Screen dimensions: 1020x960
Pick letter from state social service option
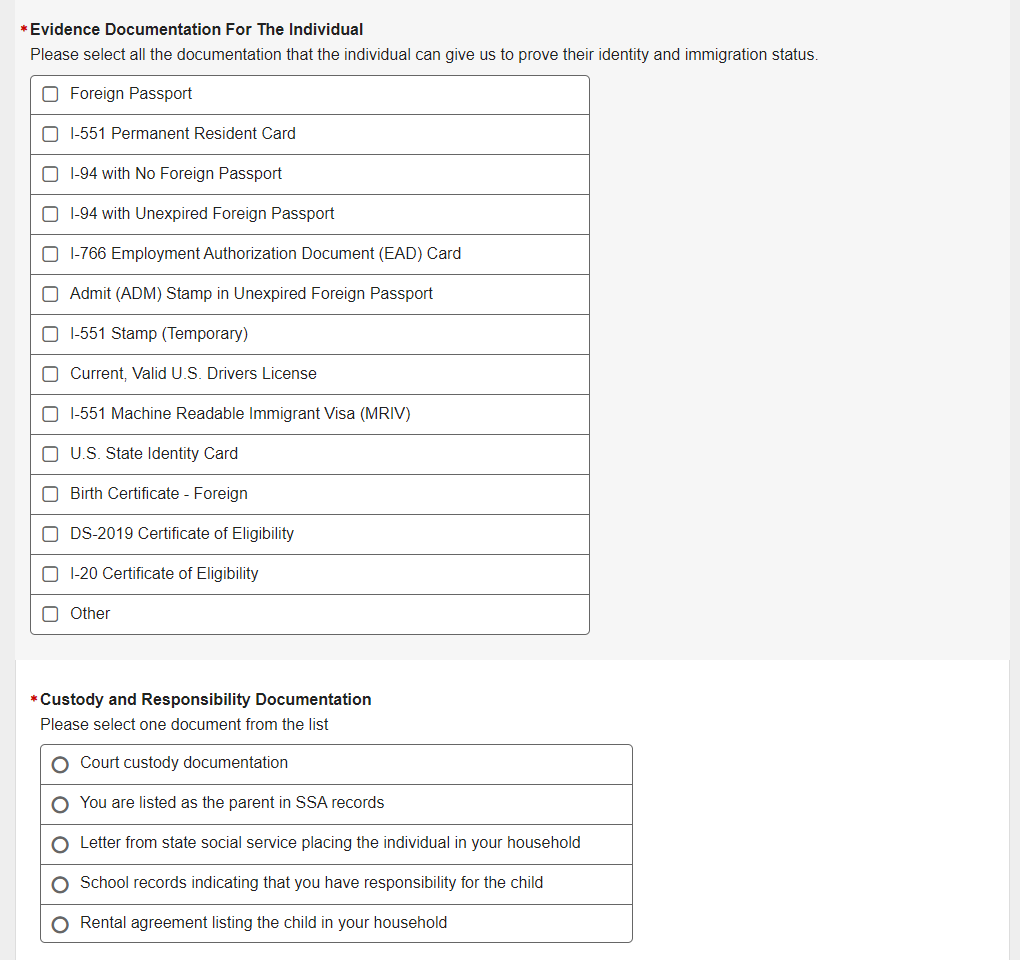coord(60,844)
